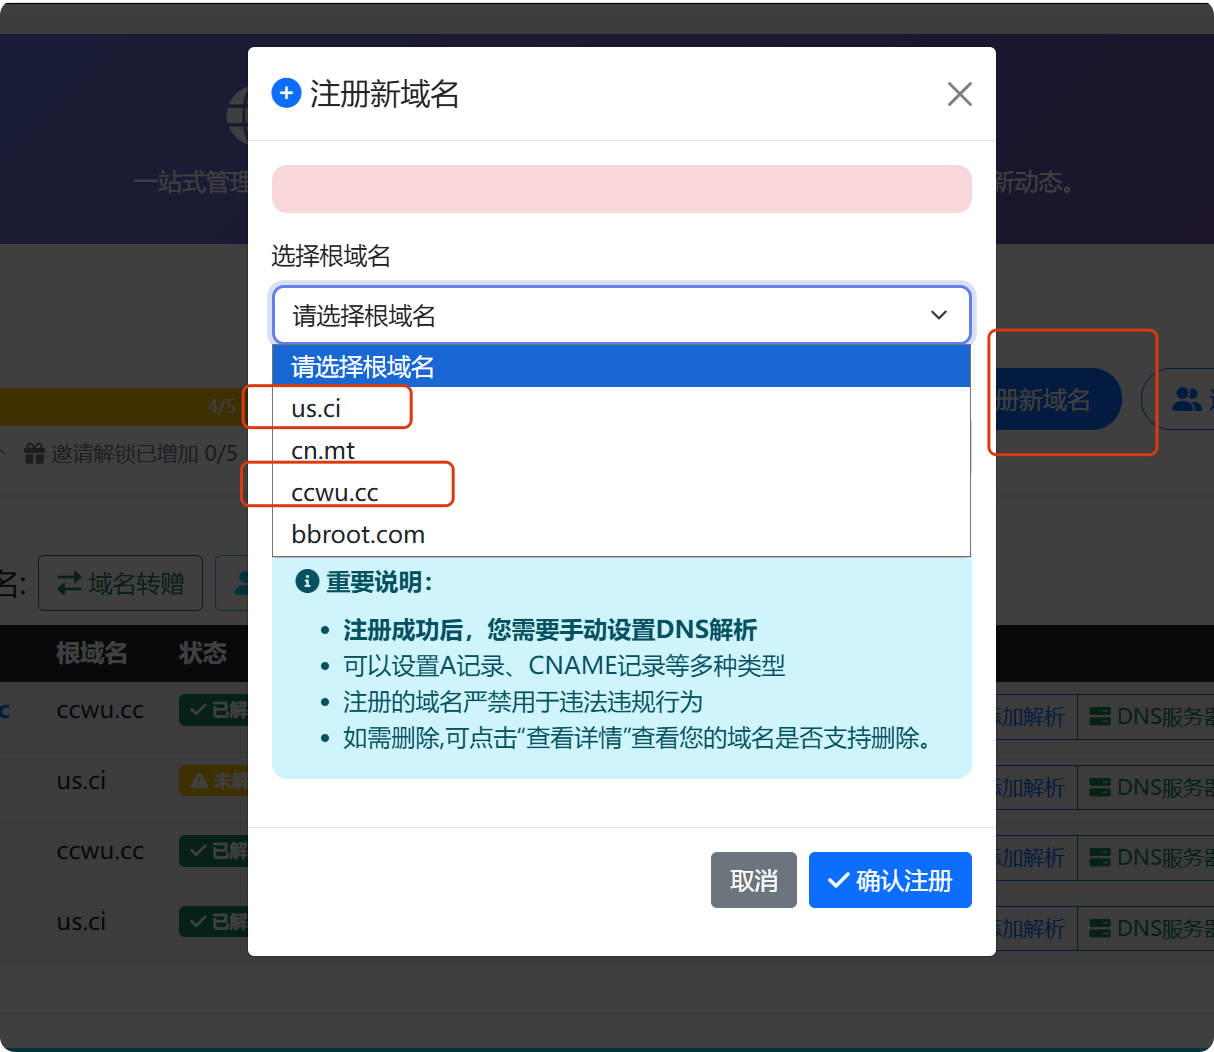Select cn.mt from the dropdown list
1214x1052 pixels.
point(323,451)
